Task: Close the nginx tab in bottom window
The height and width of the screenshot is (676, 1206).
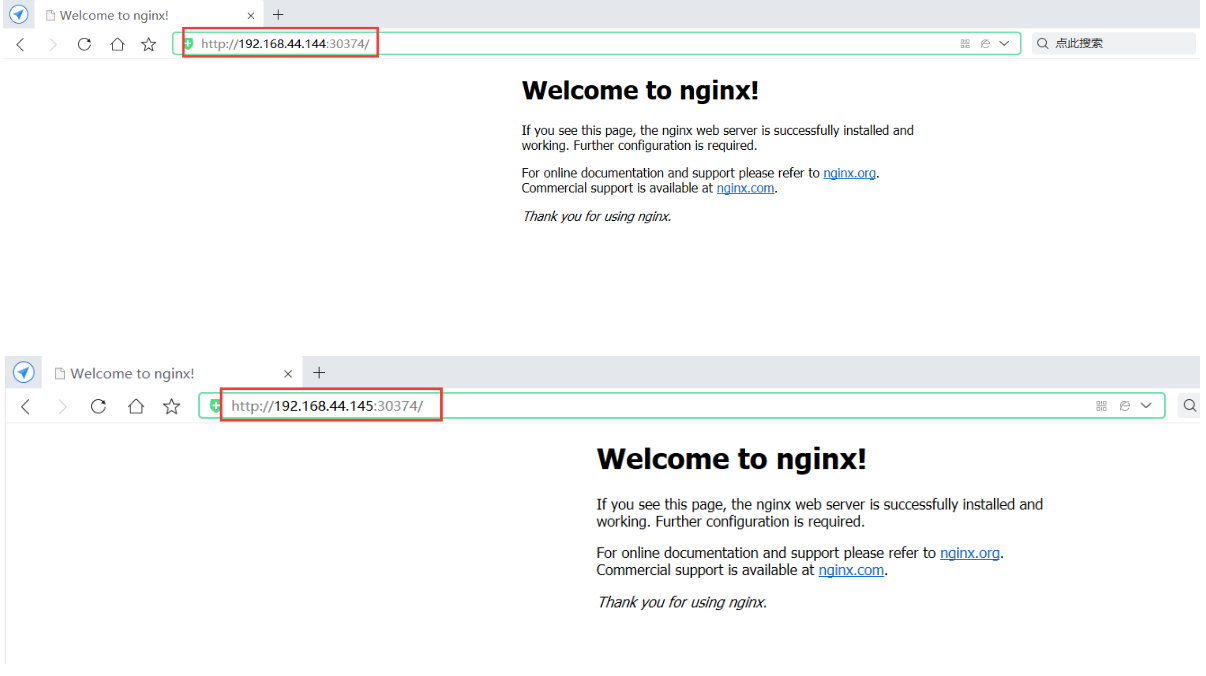Action: point(288,373)
